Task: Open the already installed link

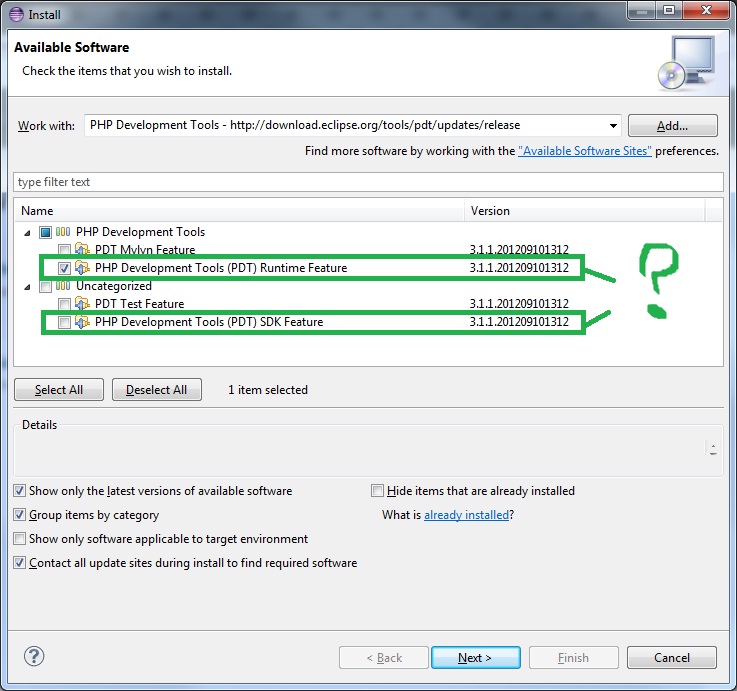Action: tap(466, 515)
